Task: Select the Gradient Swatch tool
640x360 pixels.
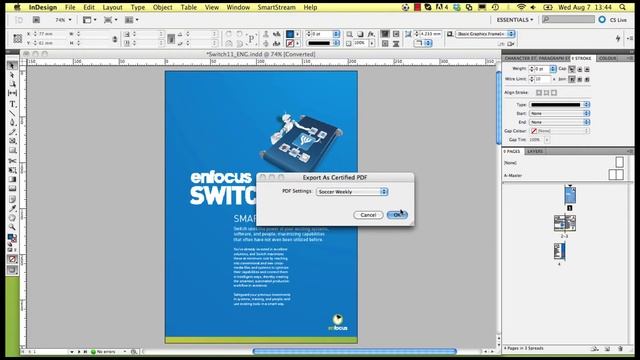Action: click(12, 179)
